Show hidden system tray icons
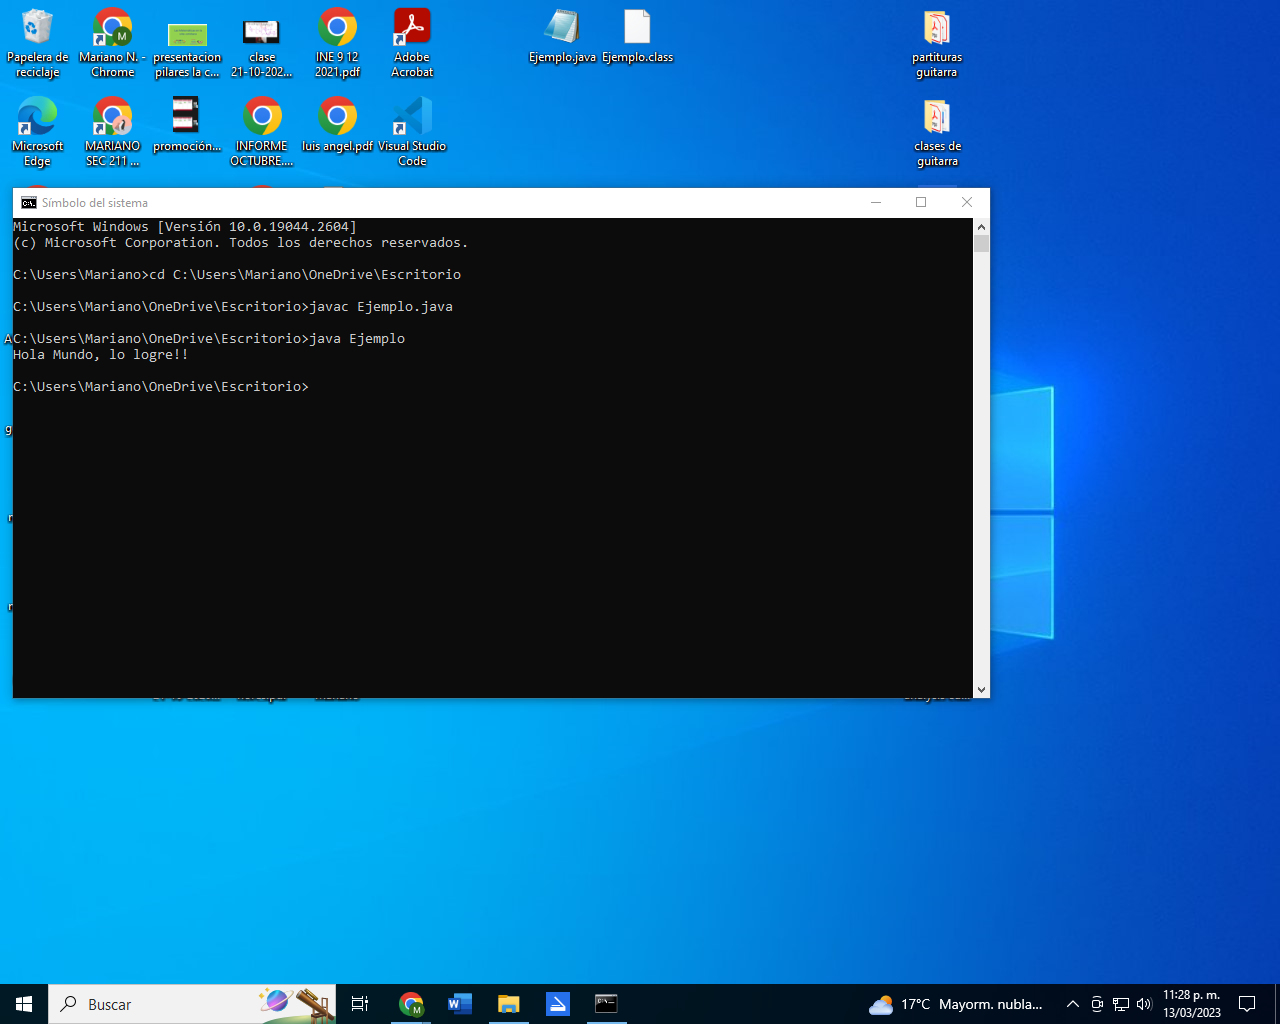1280x1024 pixels. [1072, 1004]
